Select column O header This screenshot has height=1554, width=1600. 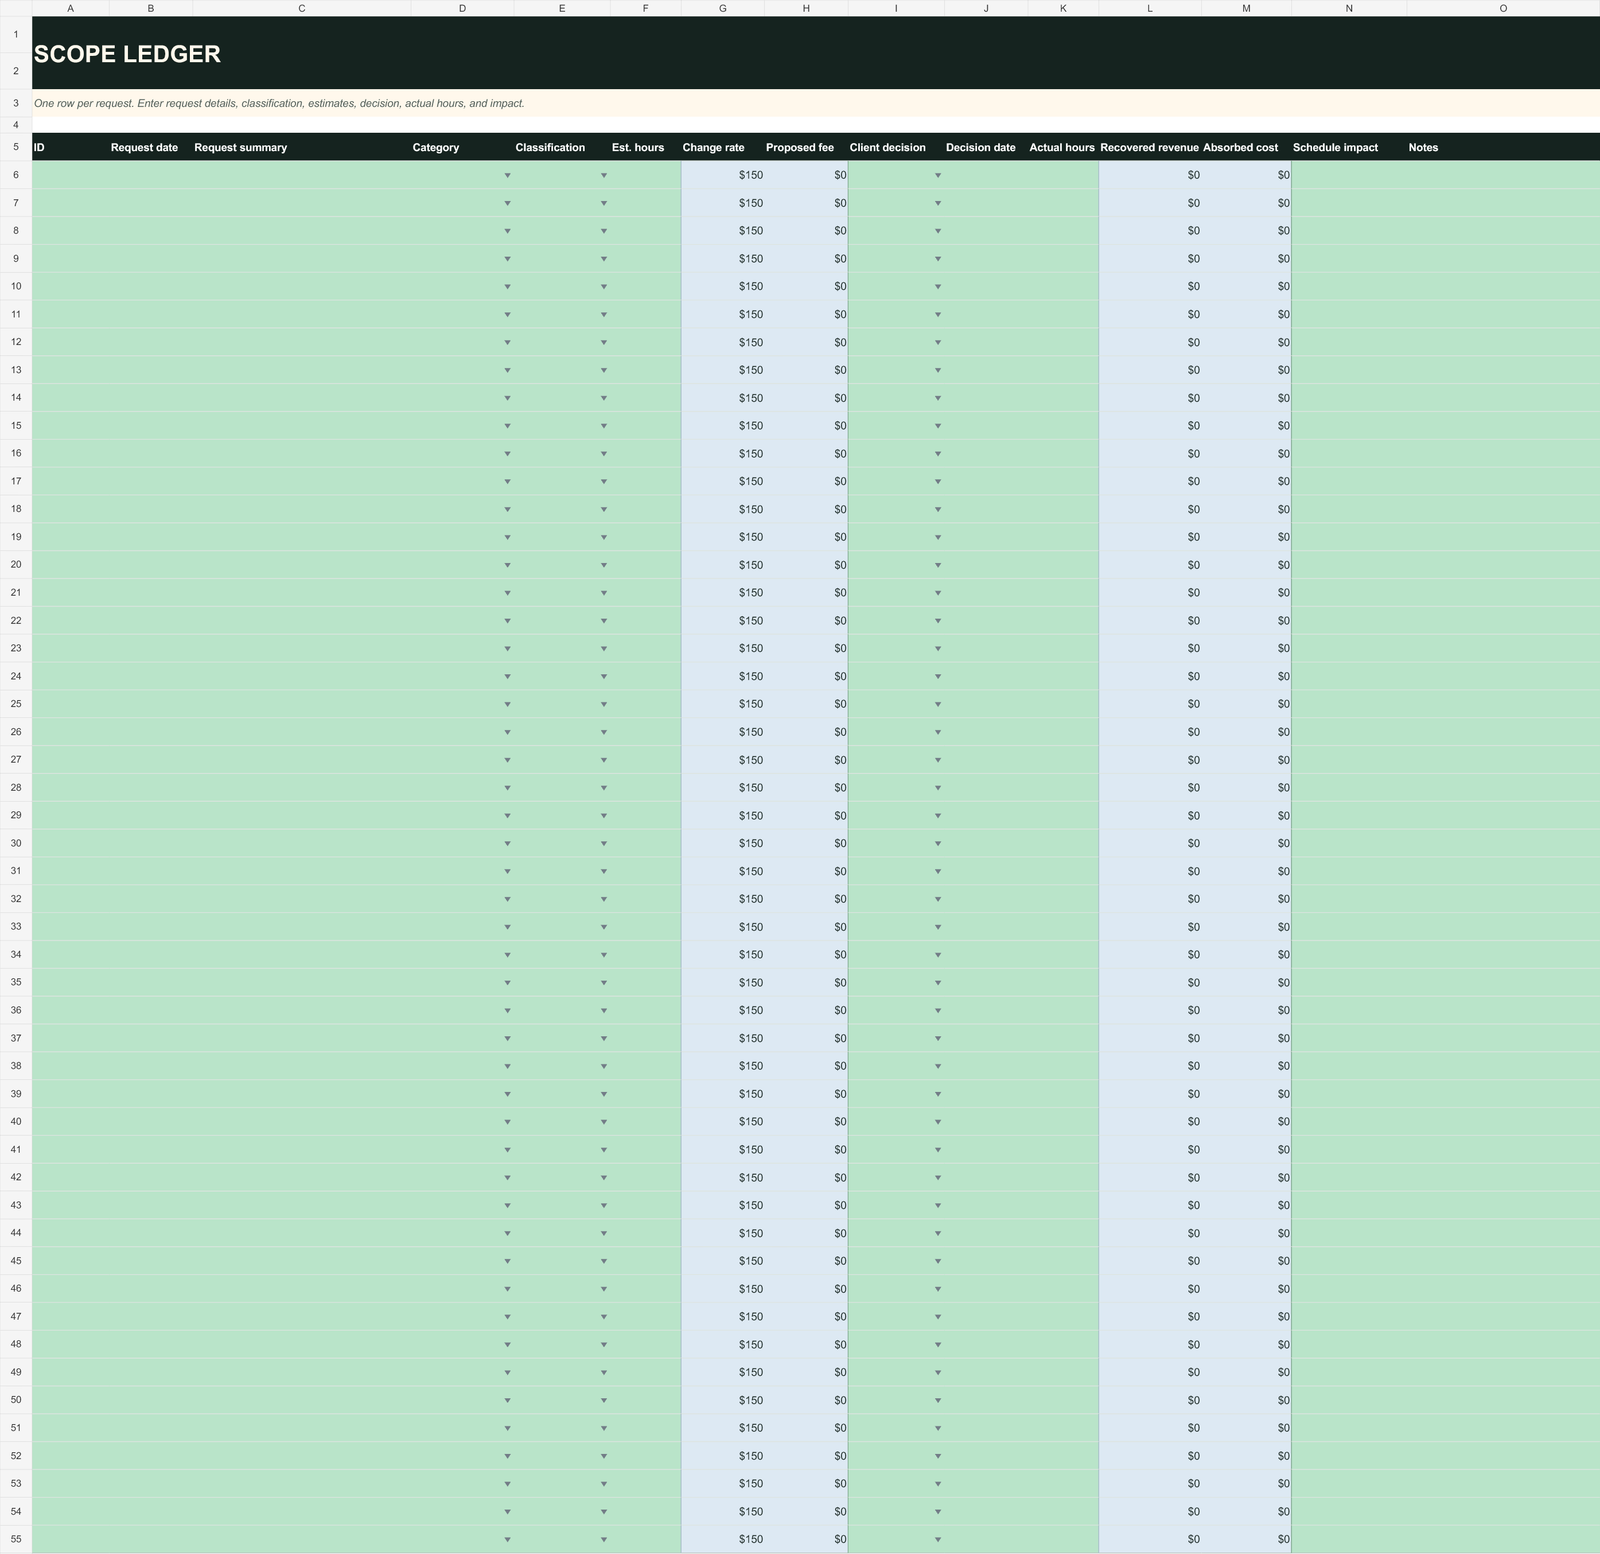pos(1503,8)
